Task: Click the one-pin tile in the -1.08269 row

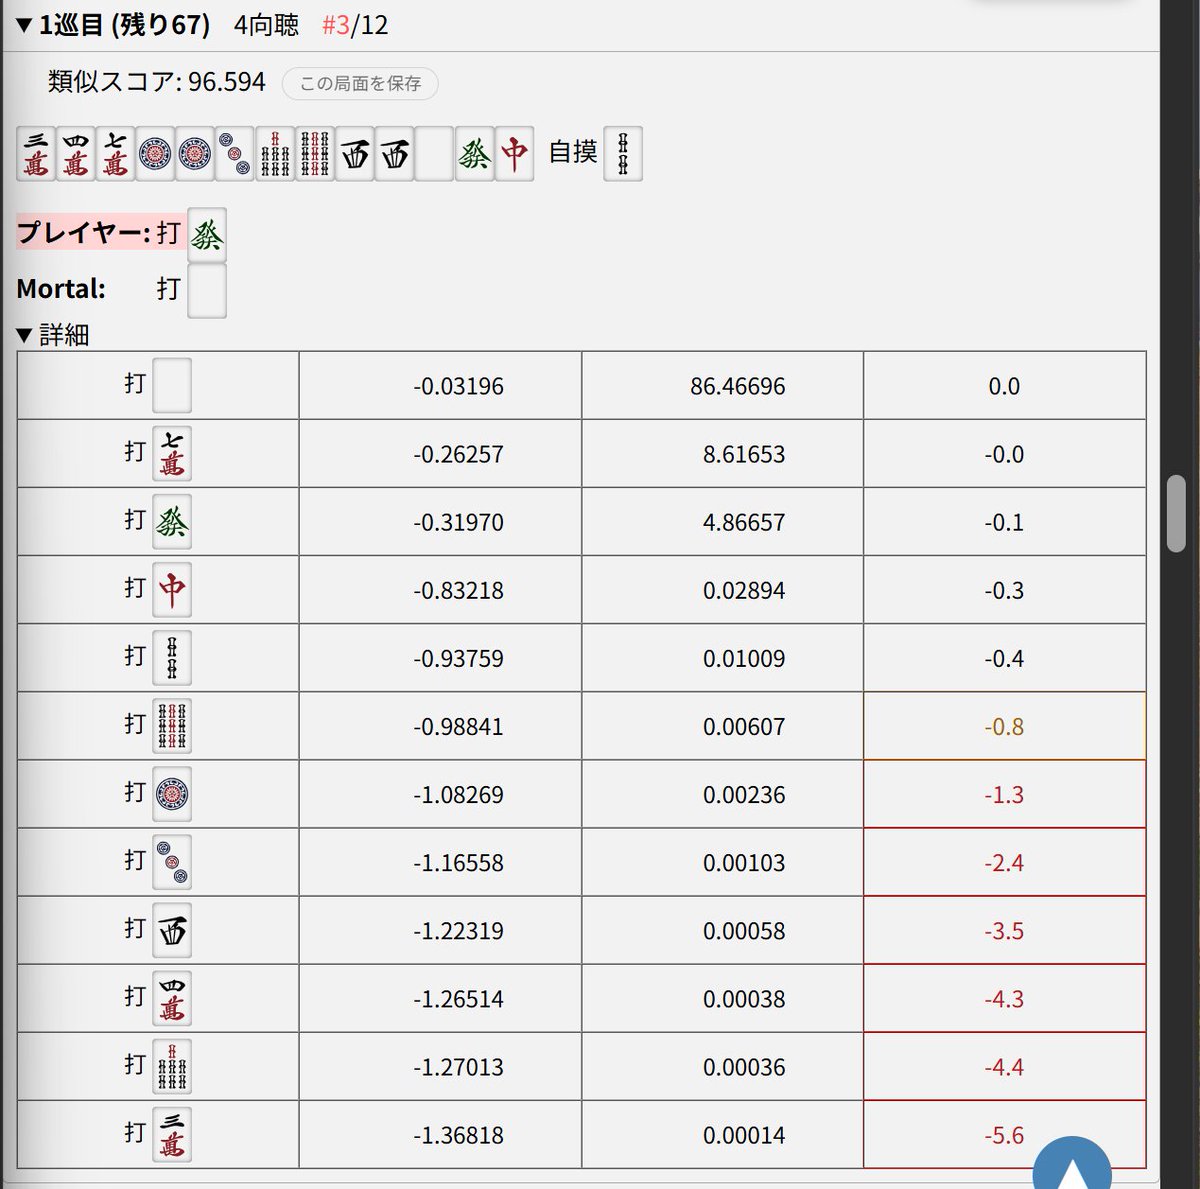Action: click(x=172, y=794)
